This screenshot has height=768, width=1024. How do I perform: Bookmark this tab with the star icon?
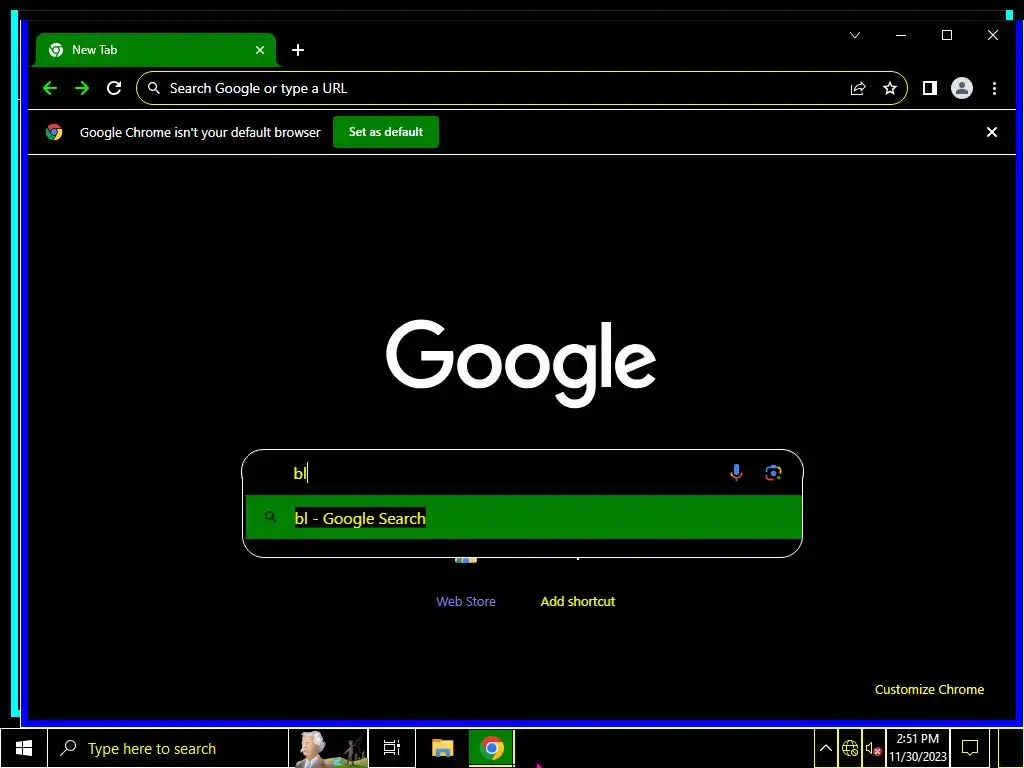[889, 88]
